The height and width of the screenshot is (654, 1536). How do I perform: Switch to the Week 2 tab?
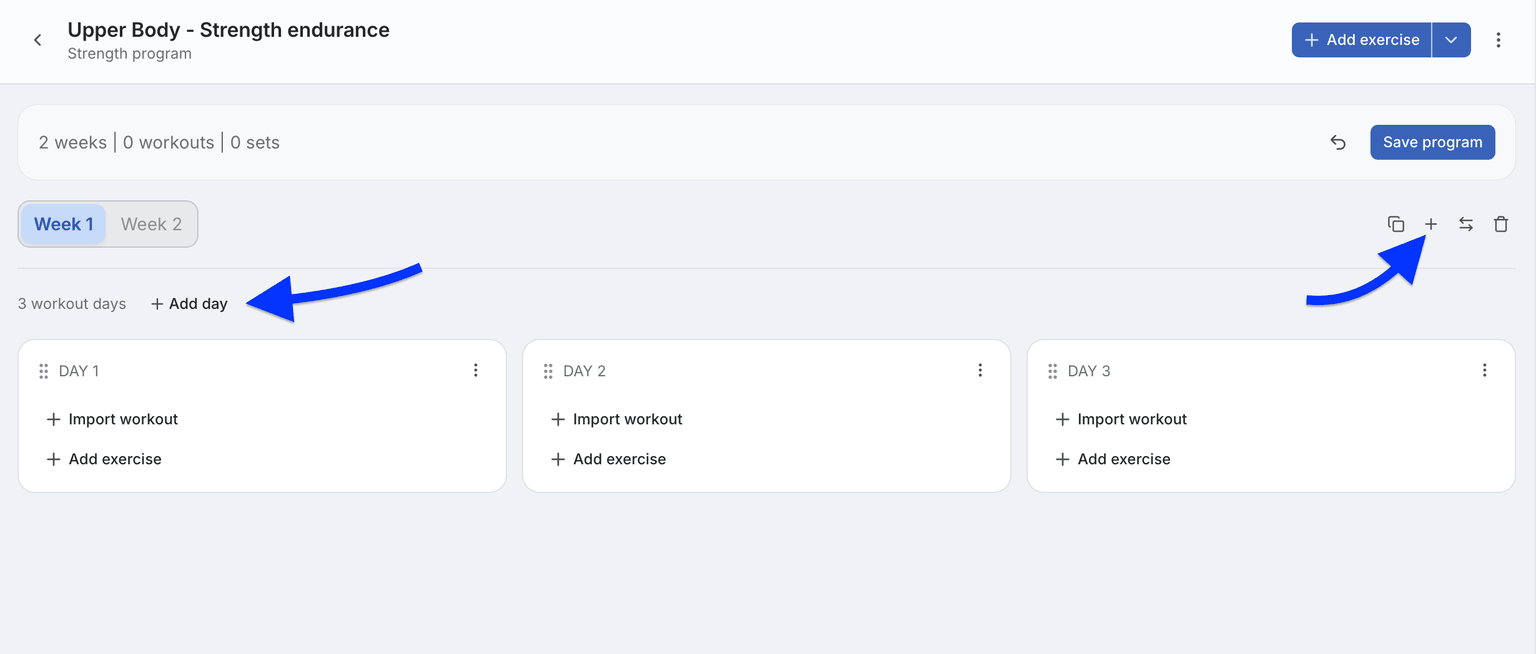(x=151, y=224)
